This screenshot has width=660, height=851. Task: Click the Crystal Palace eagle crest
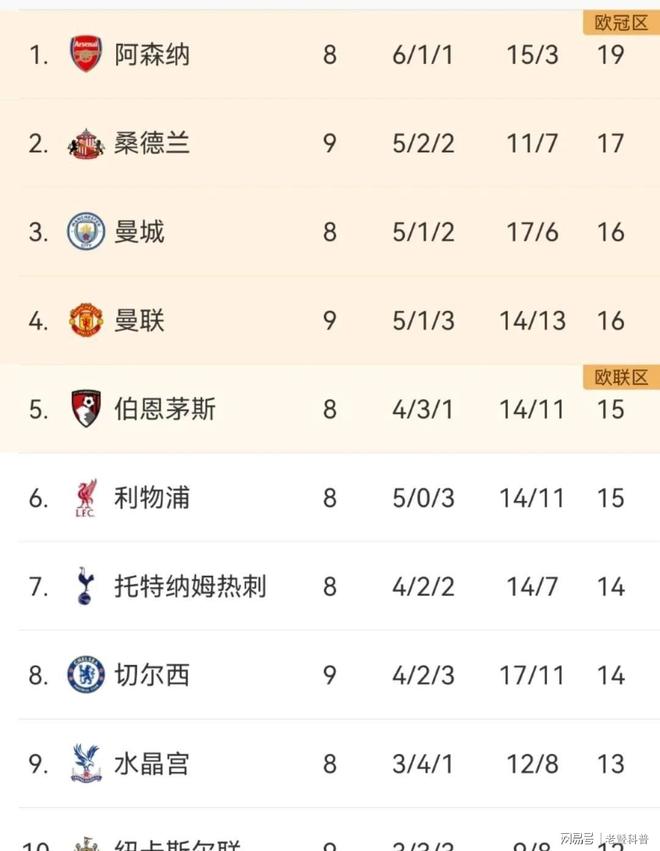(86, 763)
